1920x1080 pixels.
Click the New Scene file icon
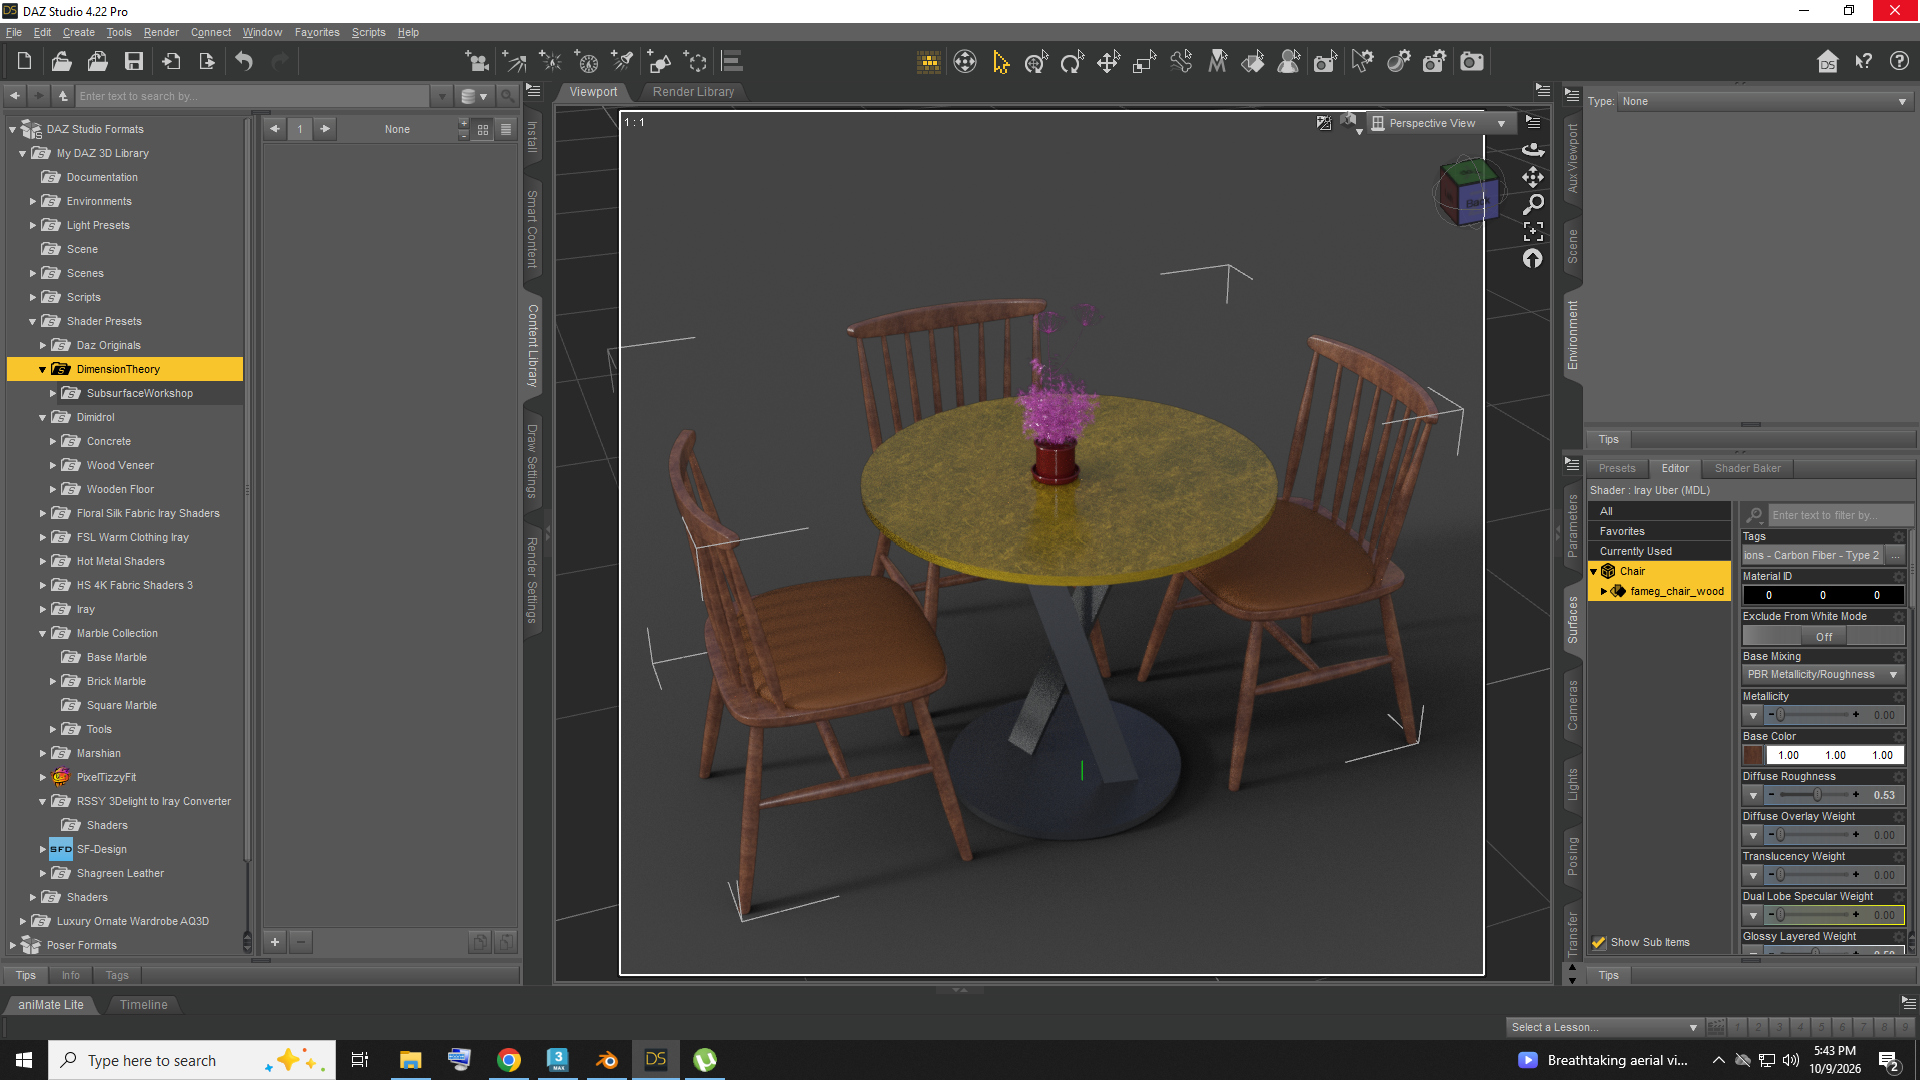24,62
